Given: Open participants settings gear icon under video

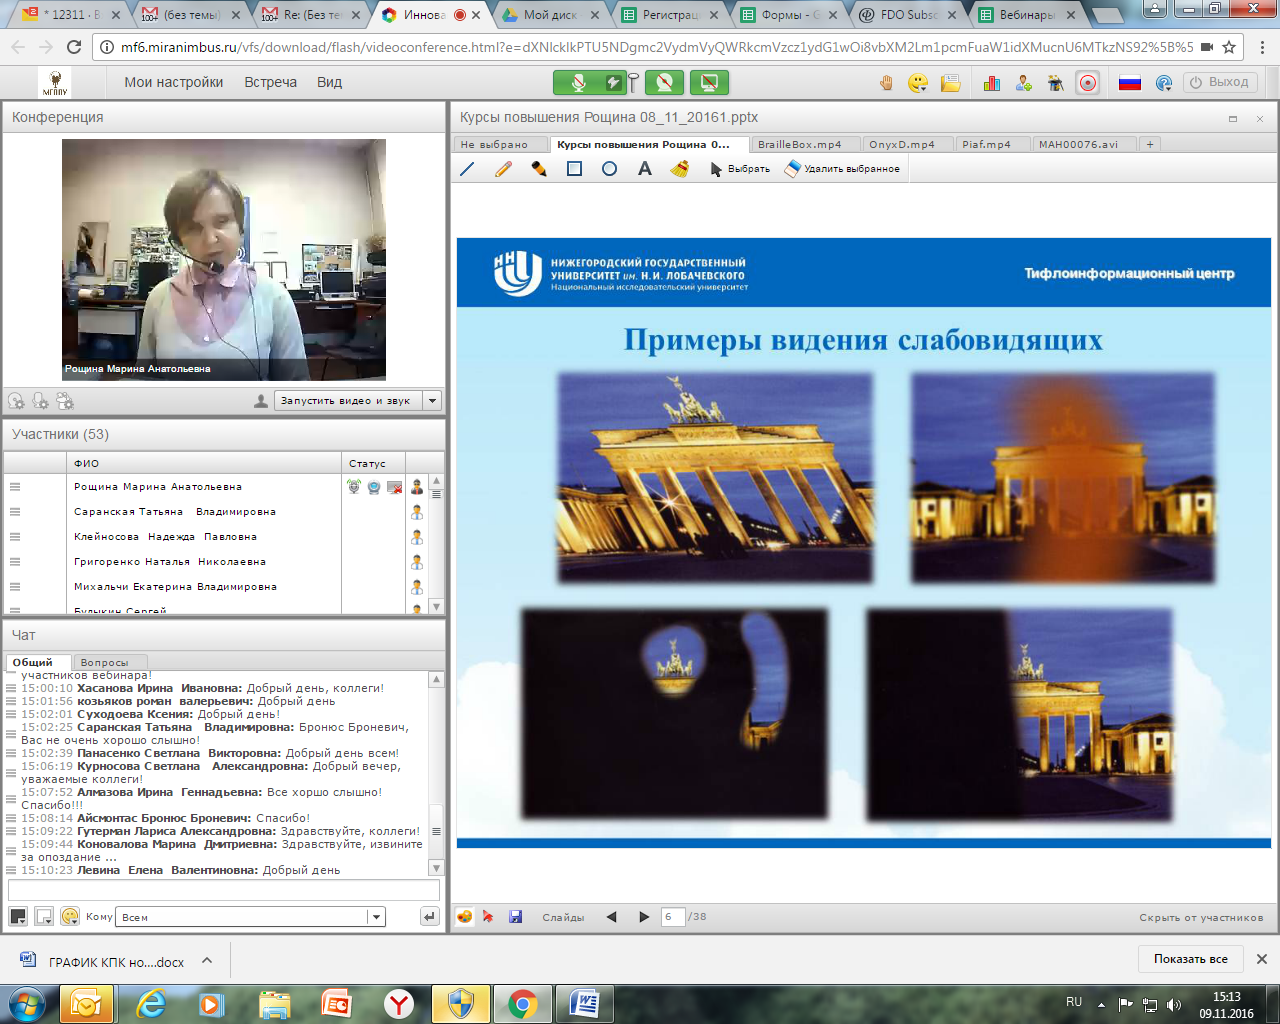Looking at the screenshot, I should point(65,401).
